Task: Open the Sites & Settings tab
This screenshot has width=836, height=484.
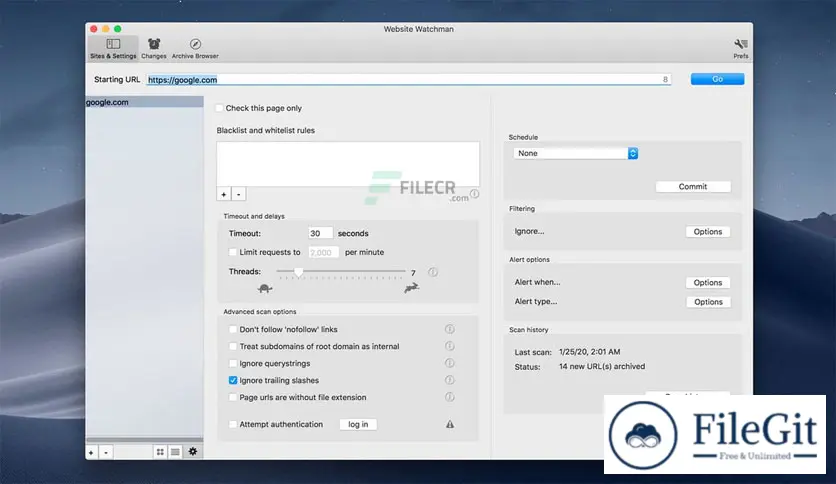Action: coord(113,48)
